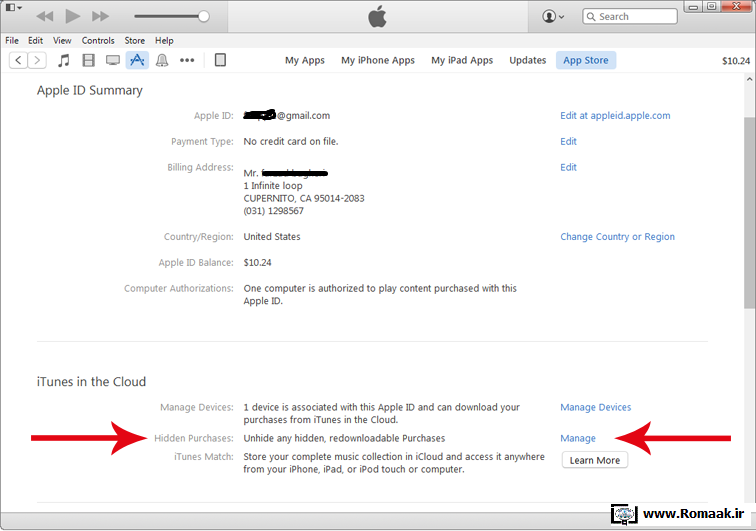The image size is (756, 531).
Task: Skip forward to next track
Action: 100,16
